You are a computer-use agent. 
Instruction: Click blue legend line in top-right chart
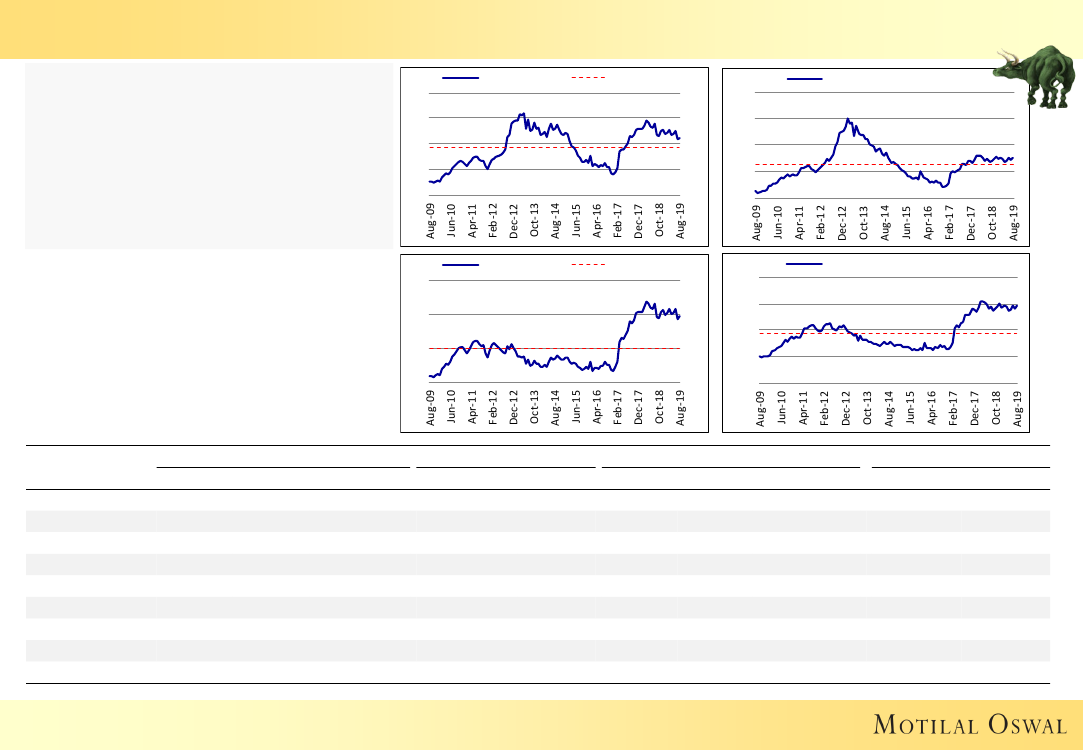pos(804,78)
